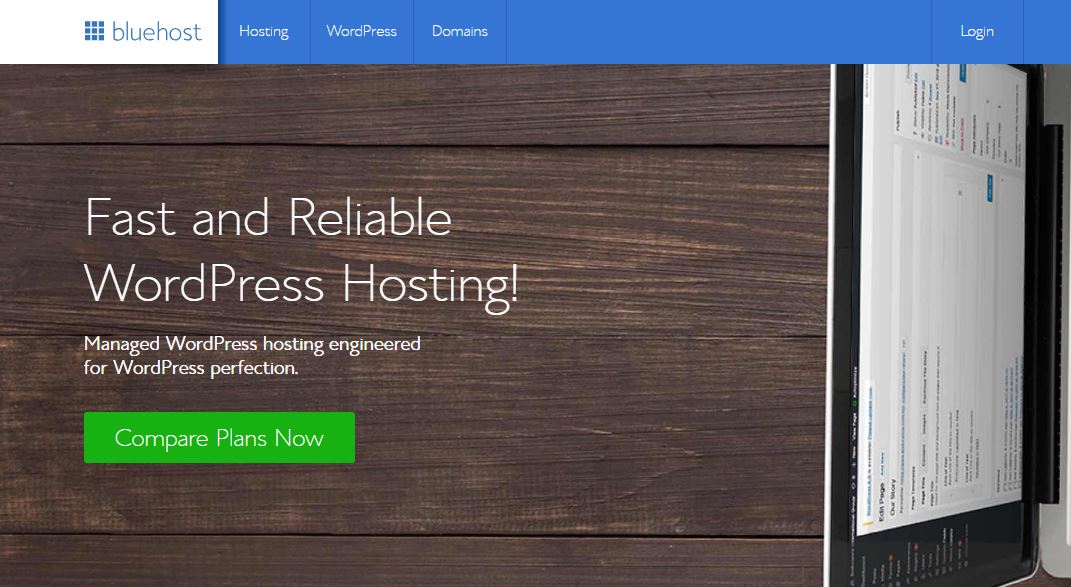Click the for WordPress perfection text
1071x587 pixels.
tap(191, 368)
